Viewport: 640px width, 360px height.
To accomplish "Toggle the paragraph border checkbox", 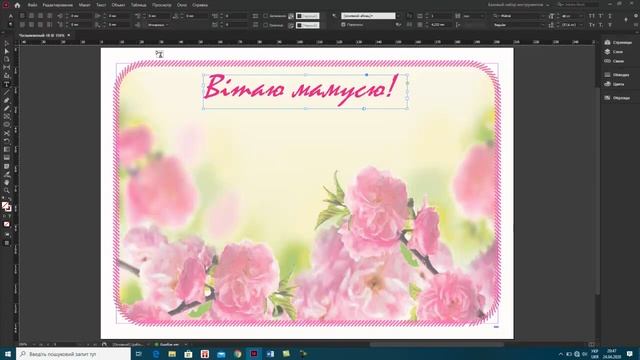I will point(266,25).
